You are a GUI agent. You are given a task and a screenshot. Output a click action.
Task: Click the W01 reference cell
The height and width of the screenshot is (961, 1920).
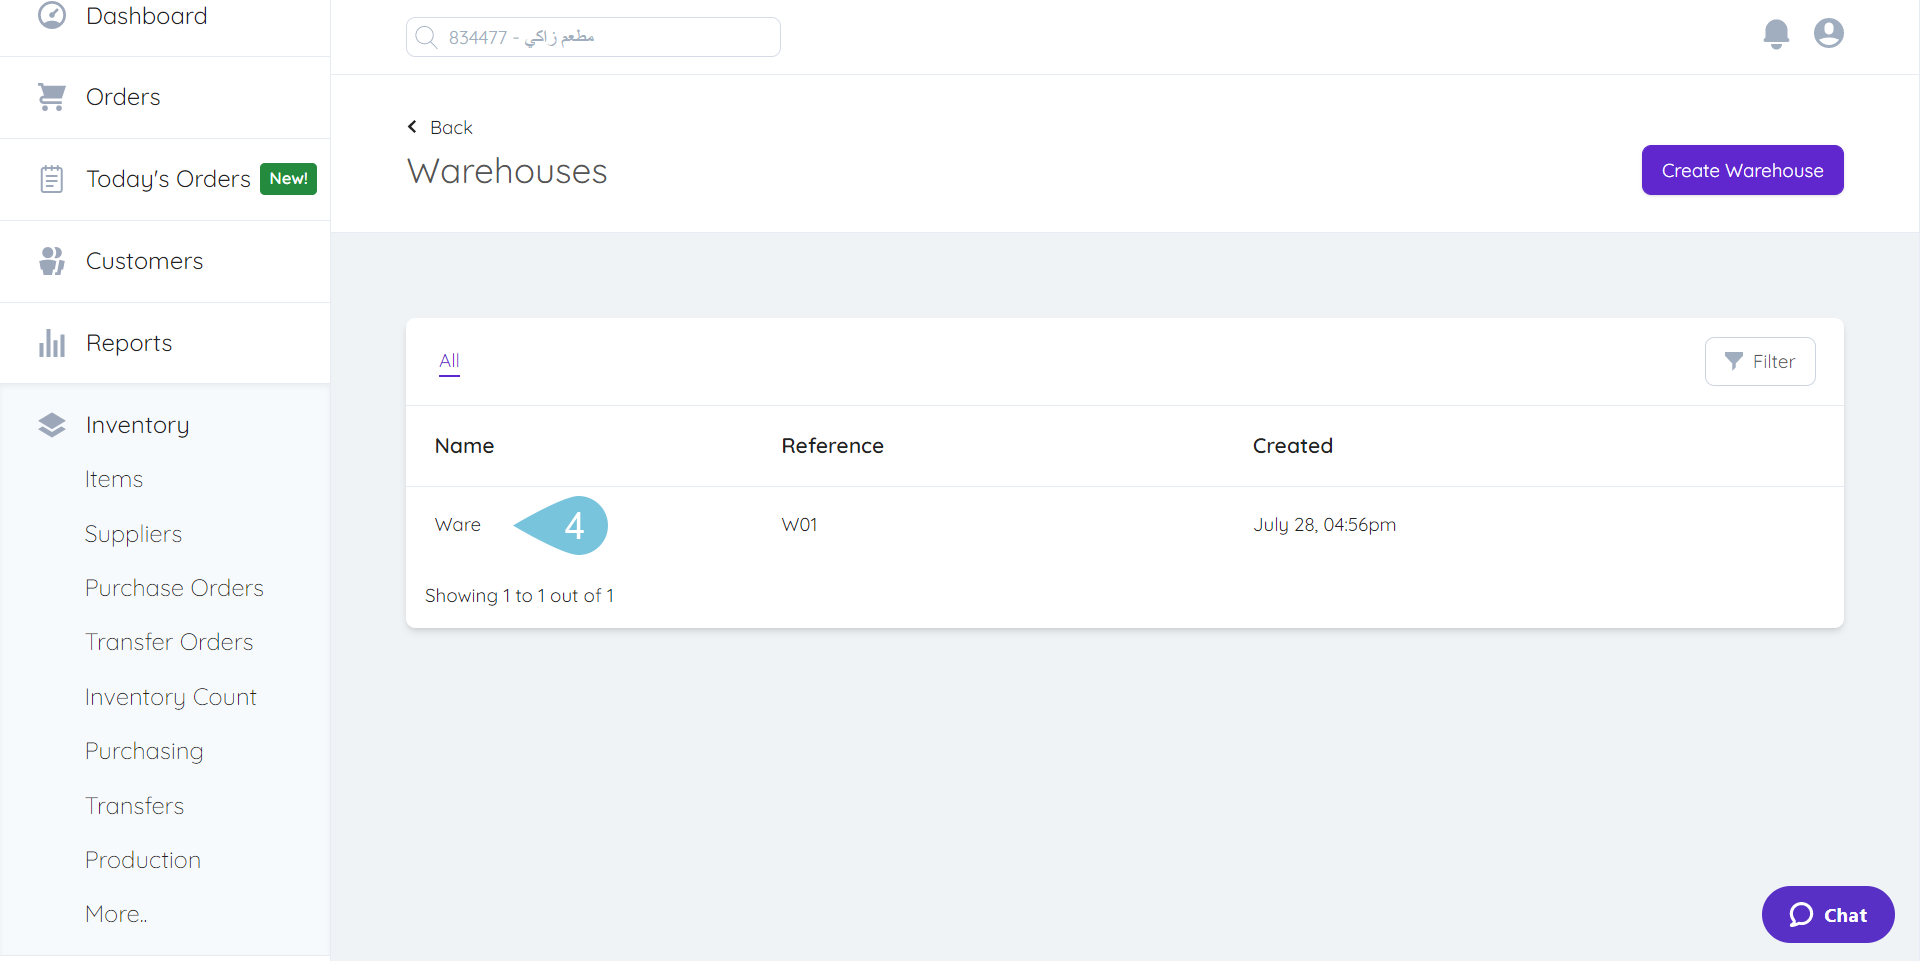pos(799,525)
